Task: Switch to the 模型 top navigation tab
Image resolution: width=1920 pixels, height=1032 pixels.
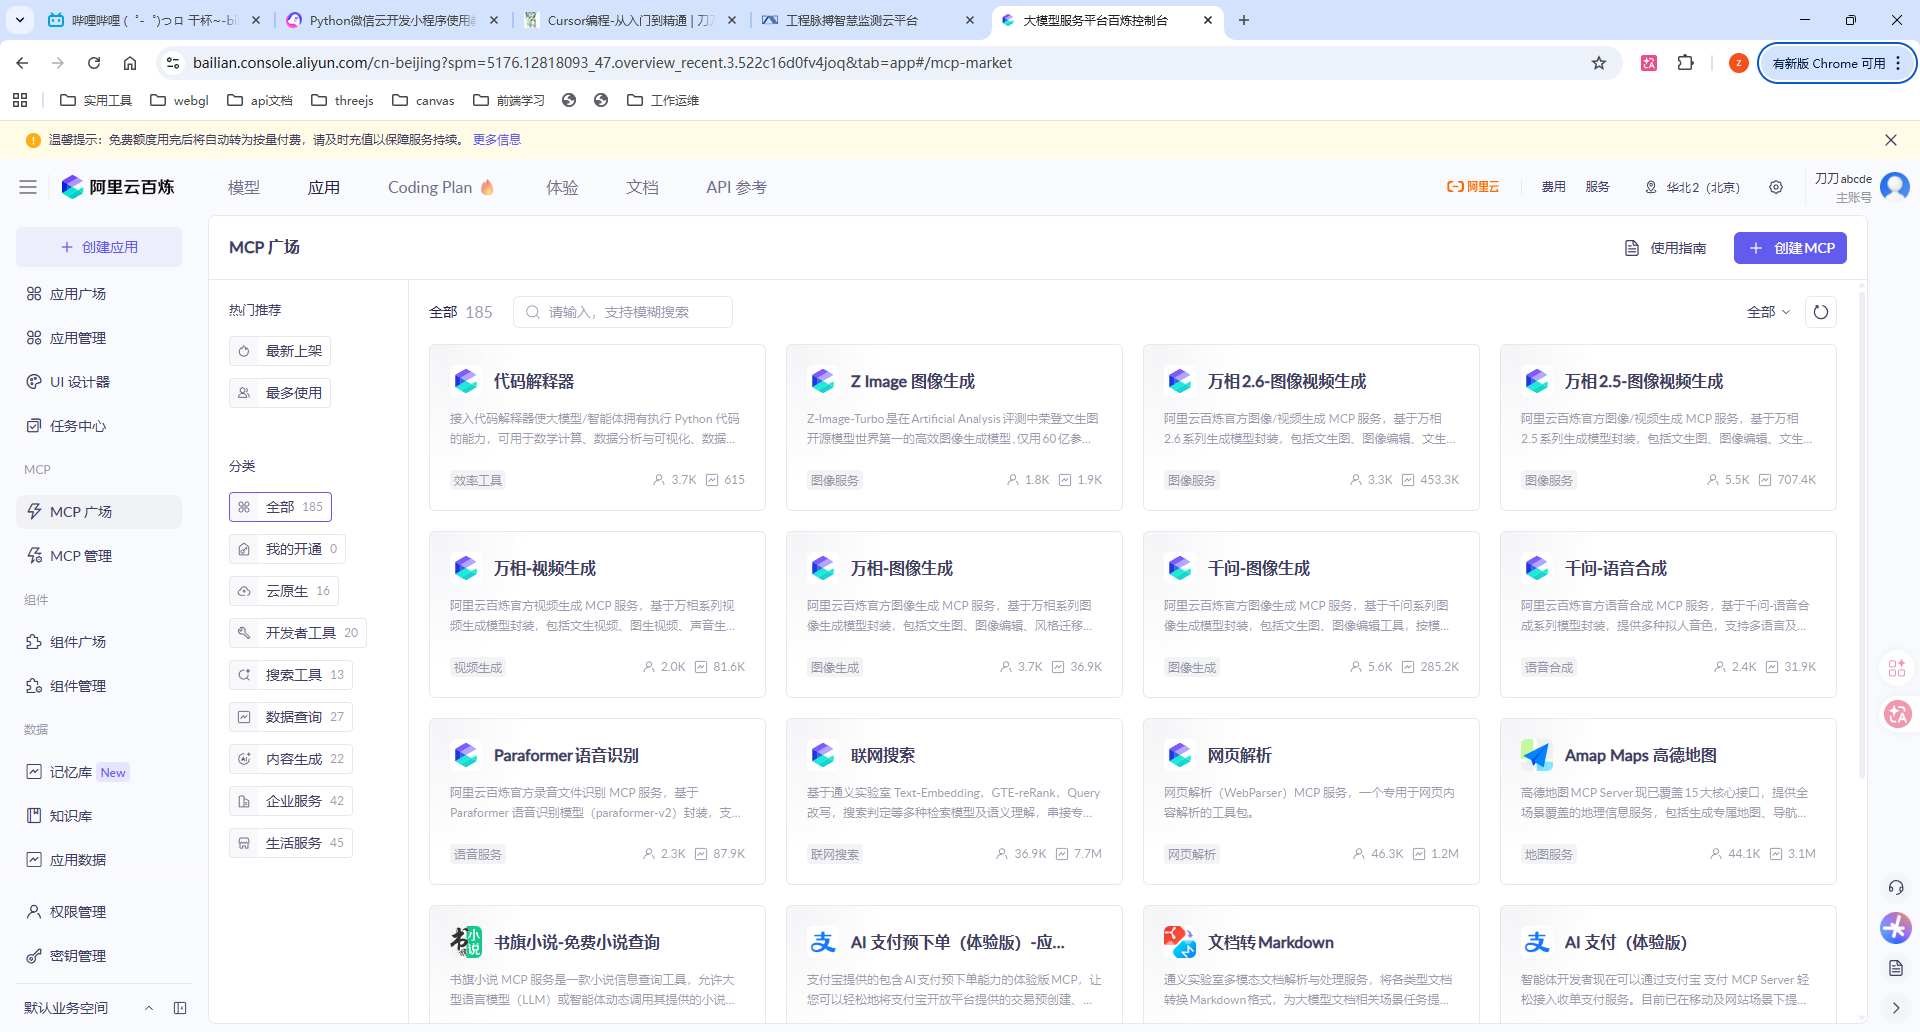Action: pos(243,187)
